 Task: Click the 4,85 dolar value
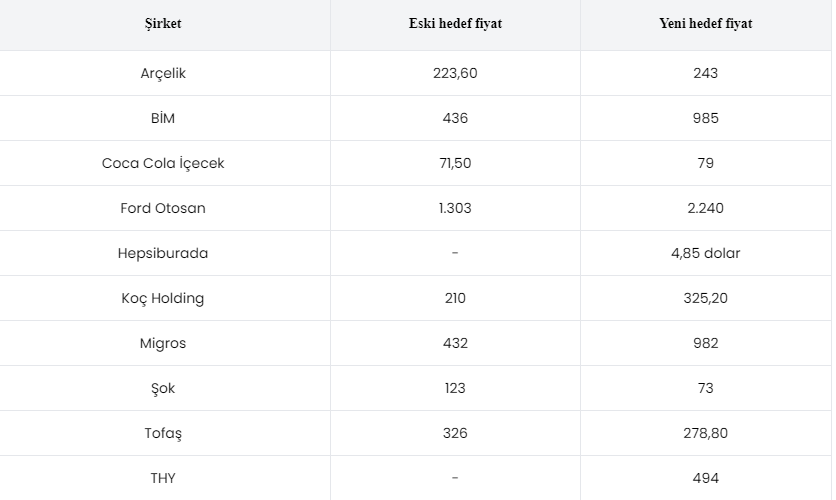[705, 253]
